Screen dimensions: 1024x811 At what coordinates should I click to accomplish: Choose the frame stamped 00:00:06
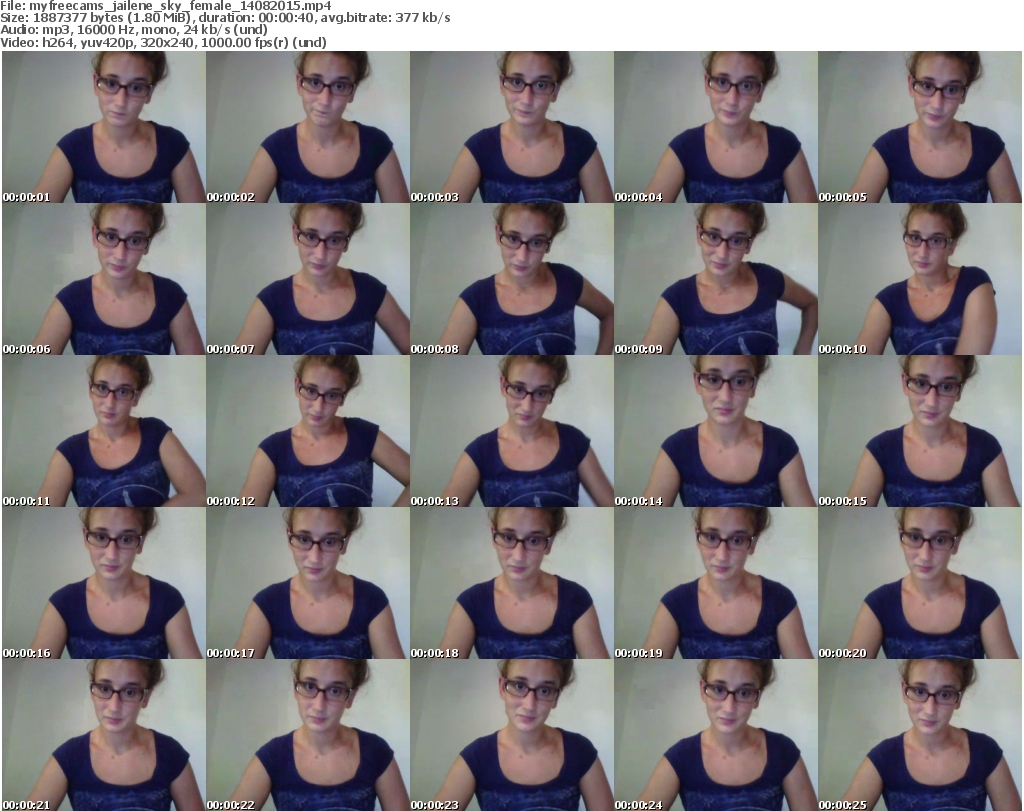(x=104, y=279)
